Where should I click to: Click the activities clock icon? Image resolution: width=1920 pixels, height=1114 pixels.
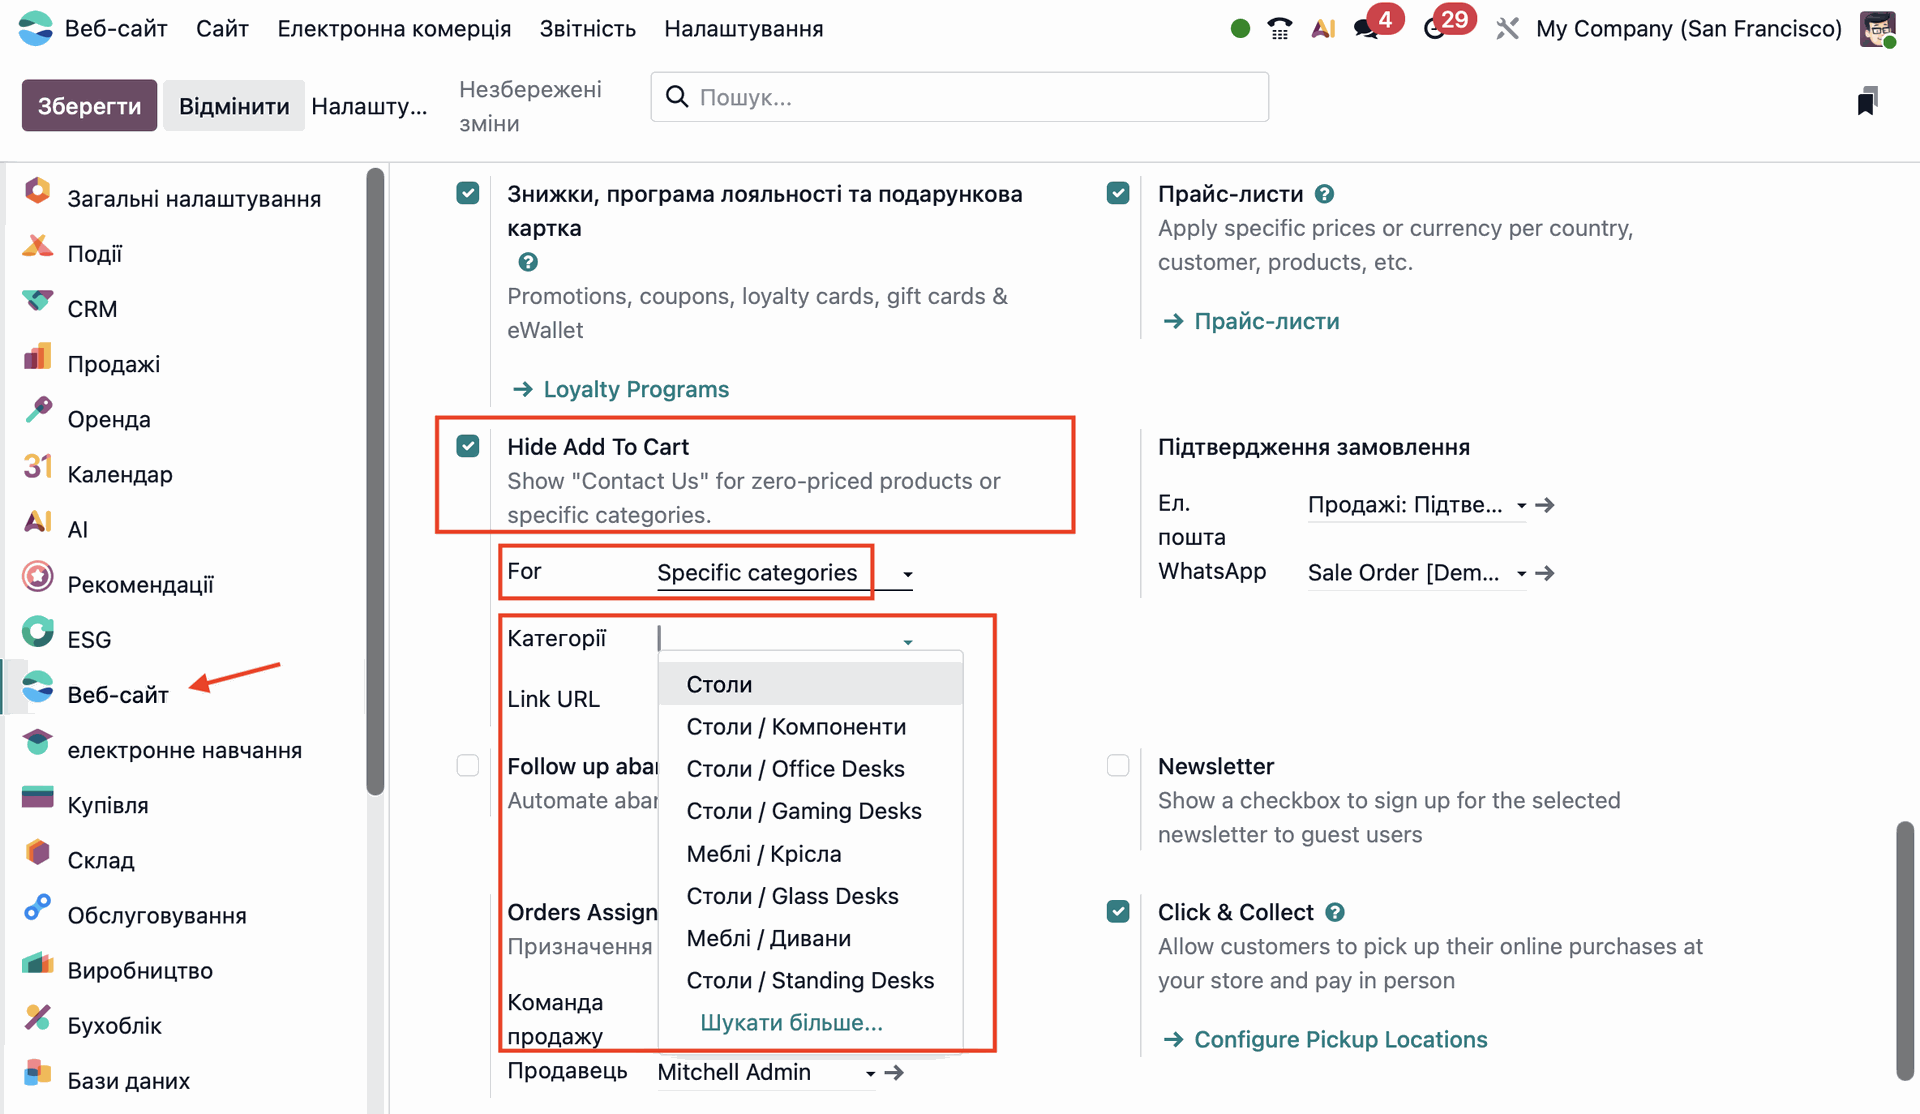click(1434, 29)
